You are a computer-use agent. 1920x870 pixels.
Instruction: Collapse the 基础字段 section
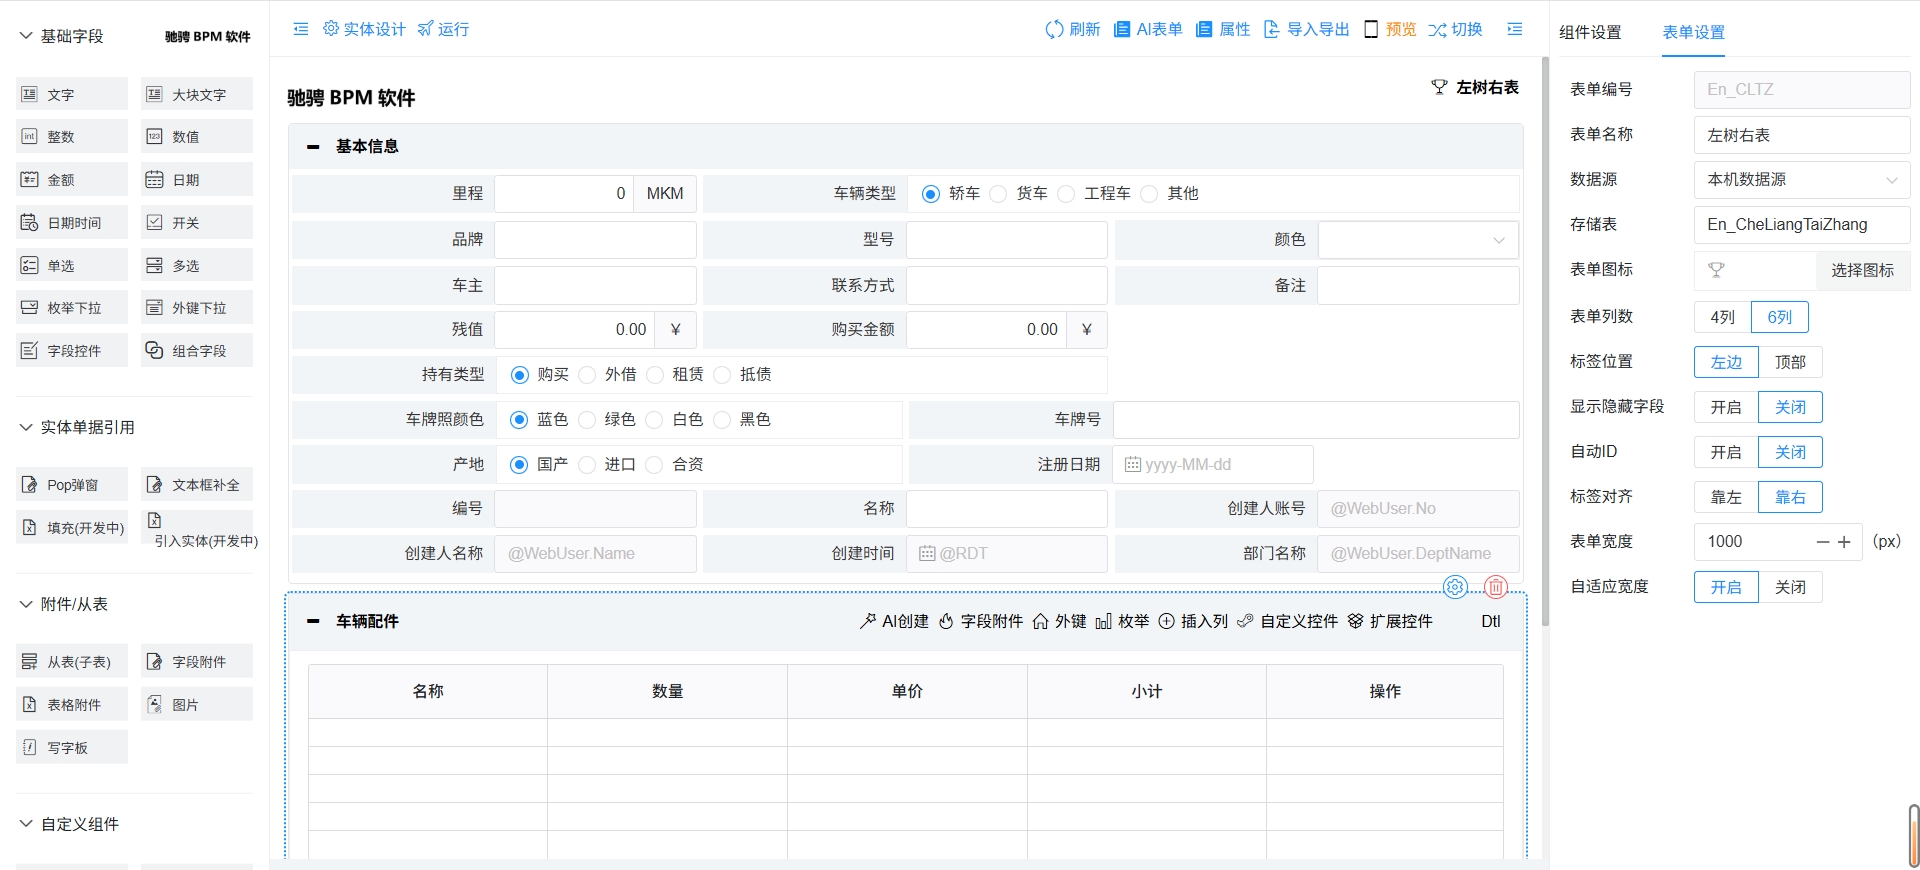click(x=26, y=36)
